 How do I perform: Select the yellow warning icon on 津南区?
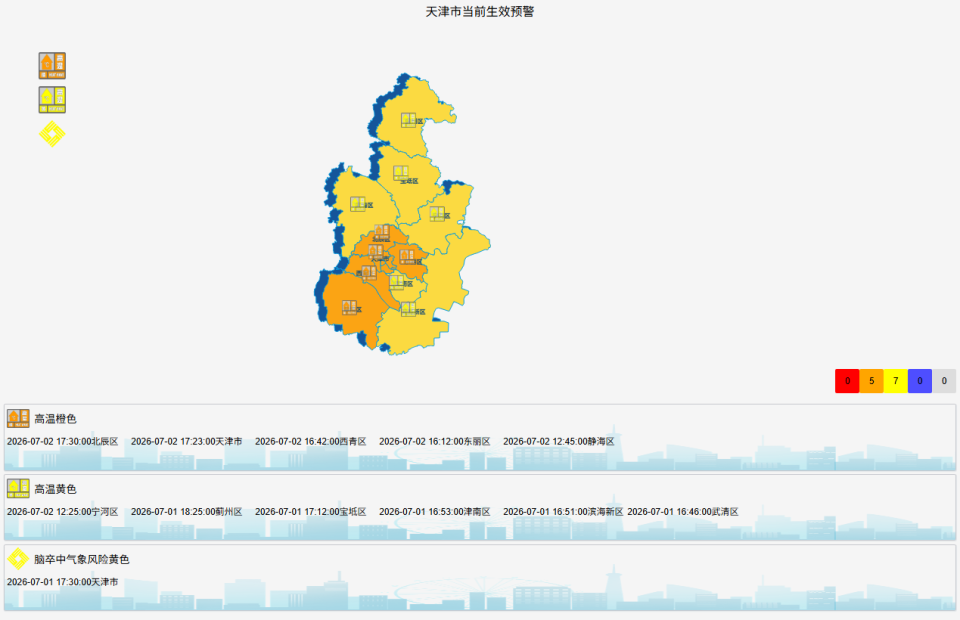click(x=397, y=282)
